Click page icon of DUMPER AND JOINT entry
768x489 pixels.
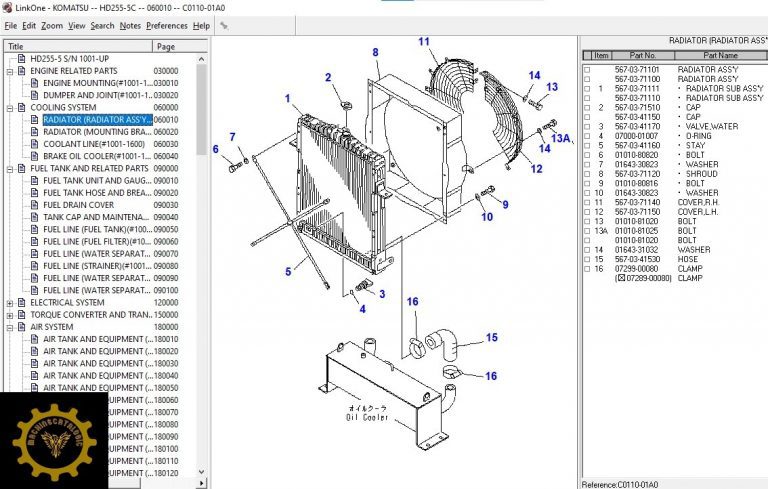pyautogui.click(x=34, y=95)
